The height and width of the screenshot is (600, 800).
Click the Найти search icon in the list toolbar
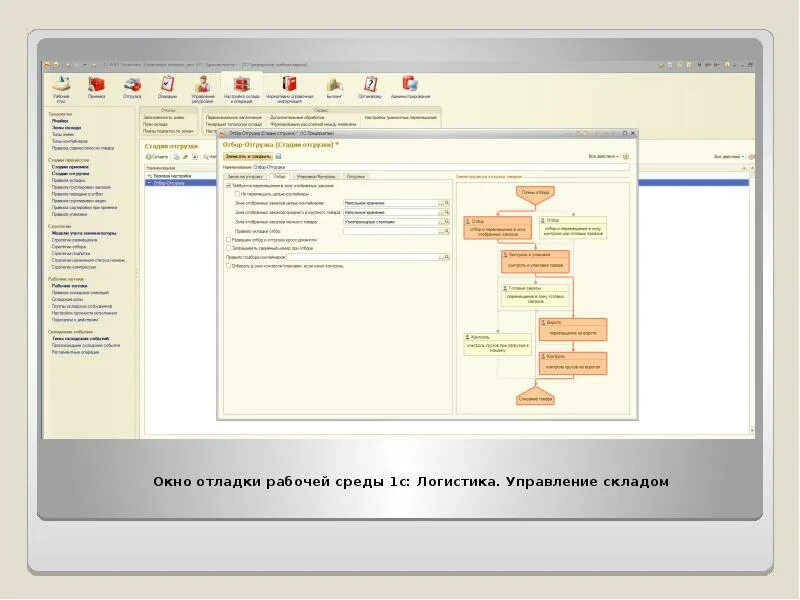[x=206, y=157]
